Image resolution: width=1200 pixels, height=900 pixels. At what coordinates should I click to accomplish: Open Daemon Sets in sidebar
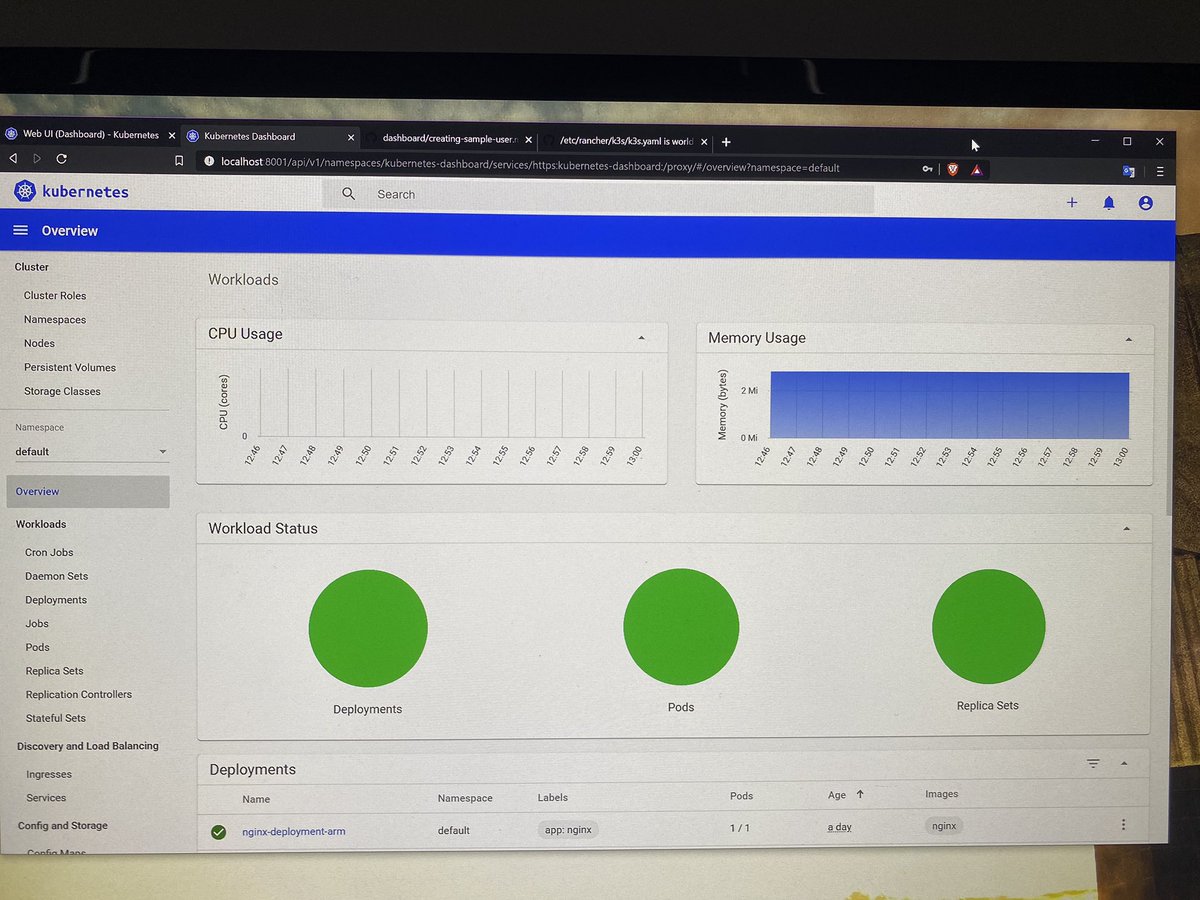(56, 577)
